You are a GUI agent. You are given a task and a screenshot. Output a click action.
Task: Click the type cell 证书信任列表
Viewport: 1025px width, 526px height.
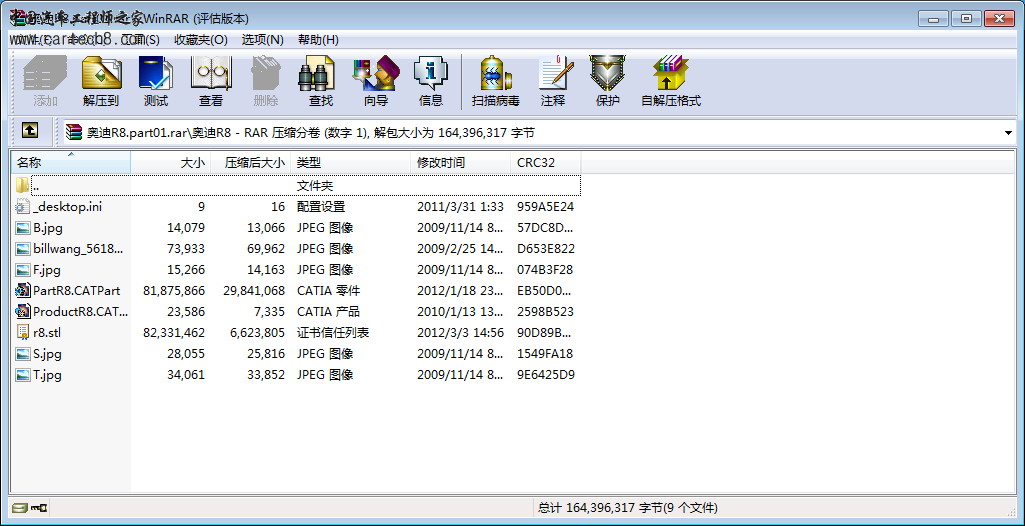tap(333, 333)
